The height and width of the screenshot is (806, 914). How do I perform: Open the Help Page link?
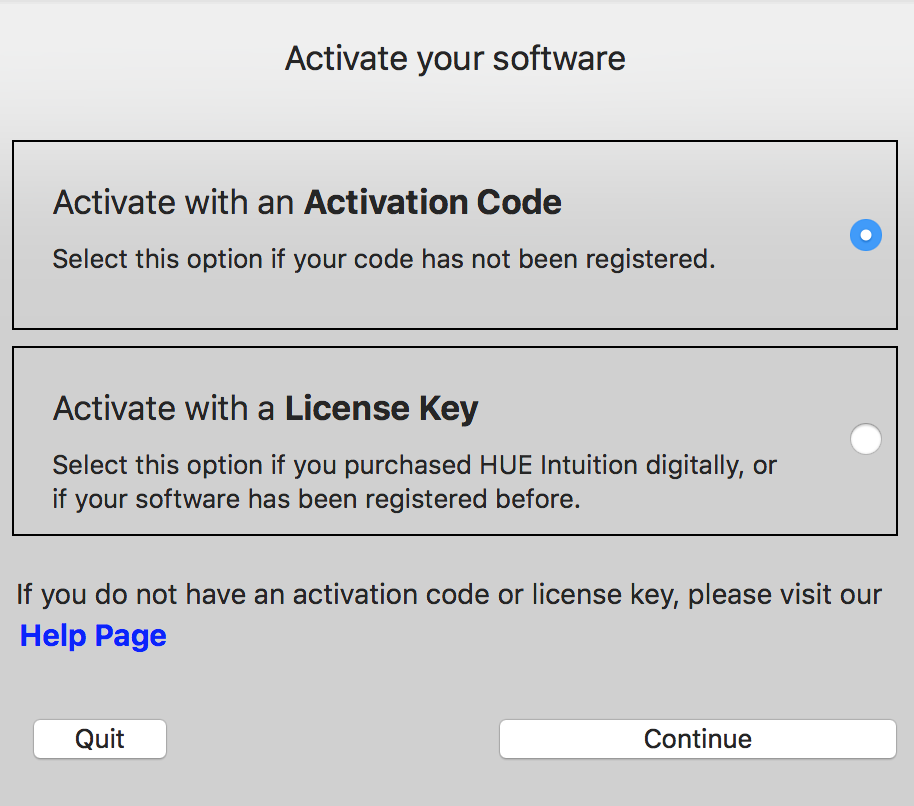[93, 635]
